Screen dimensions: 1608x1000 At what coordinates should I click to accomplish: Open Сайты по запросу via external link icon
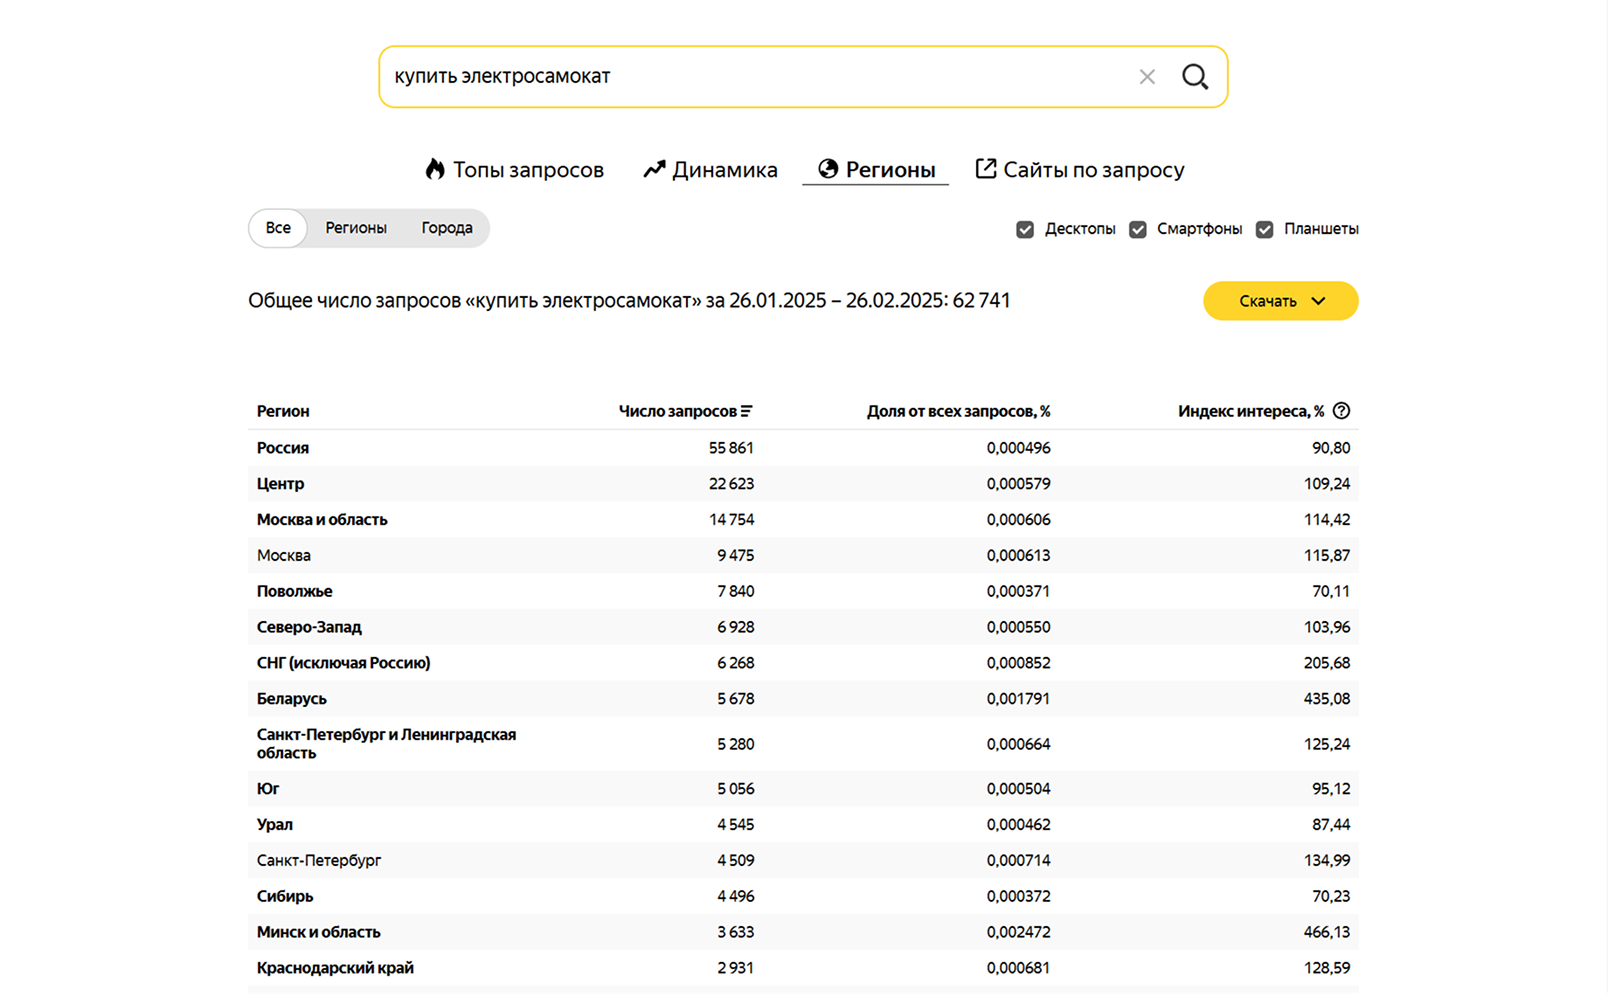pyautogui.click(x=985, y=169)
